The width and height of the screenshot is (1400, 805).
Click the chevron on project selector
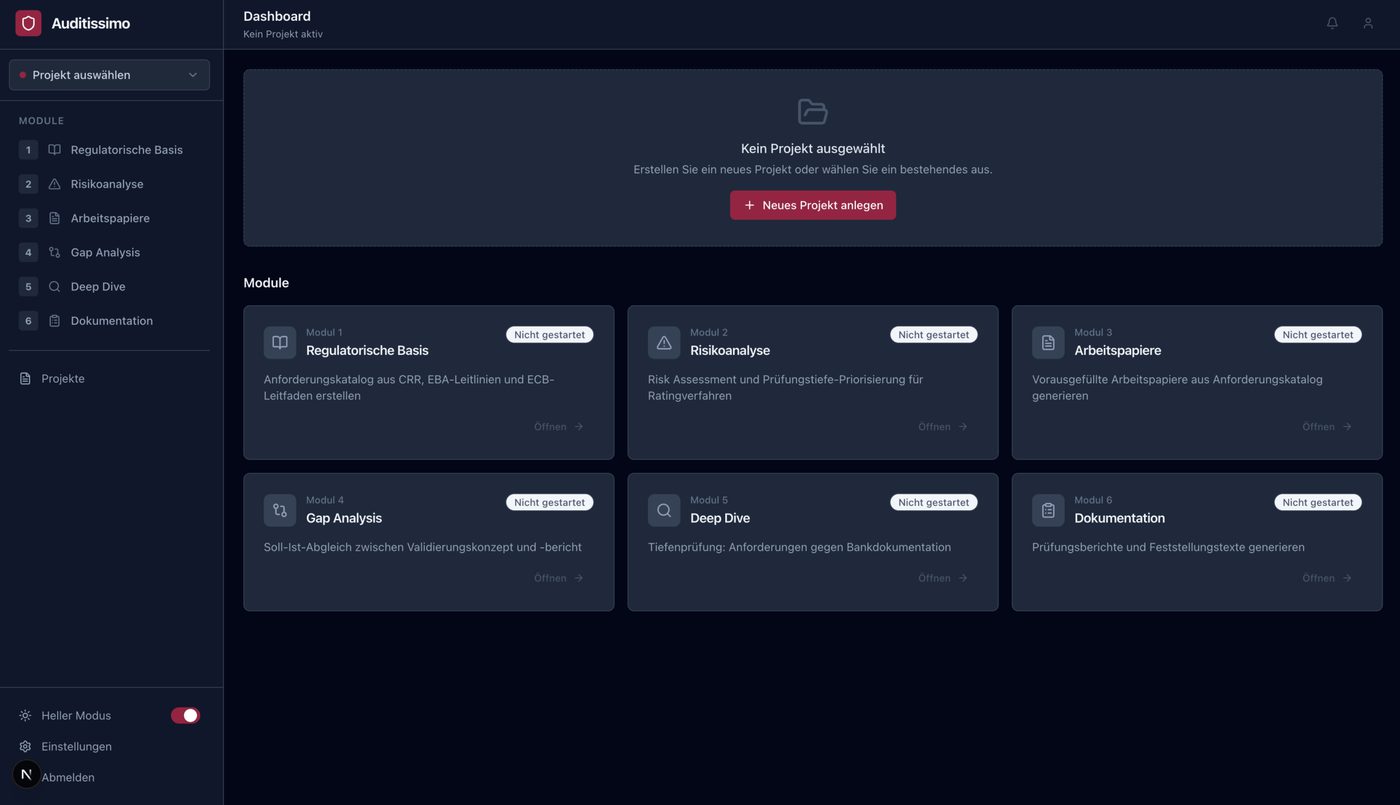[x=193, y=75]
